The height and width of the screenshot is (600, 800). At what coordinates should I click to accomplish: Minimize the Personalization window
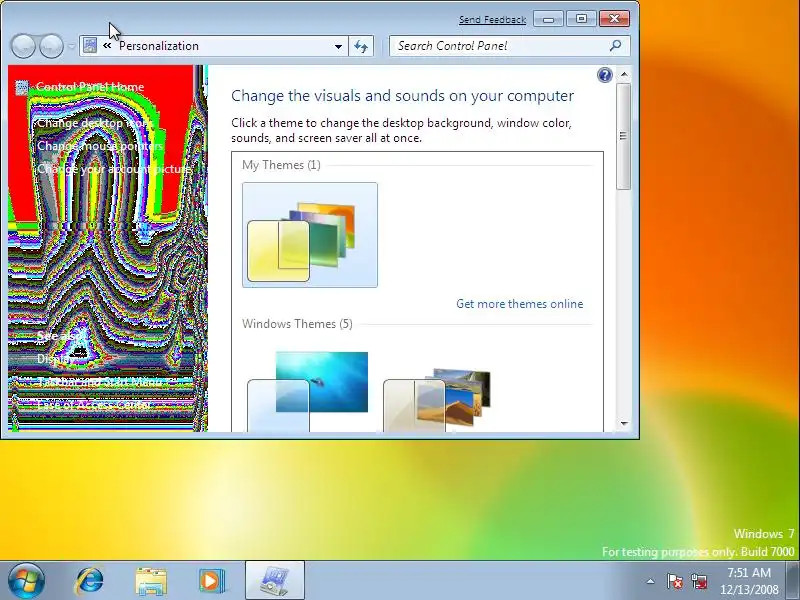548,19
